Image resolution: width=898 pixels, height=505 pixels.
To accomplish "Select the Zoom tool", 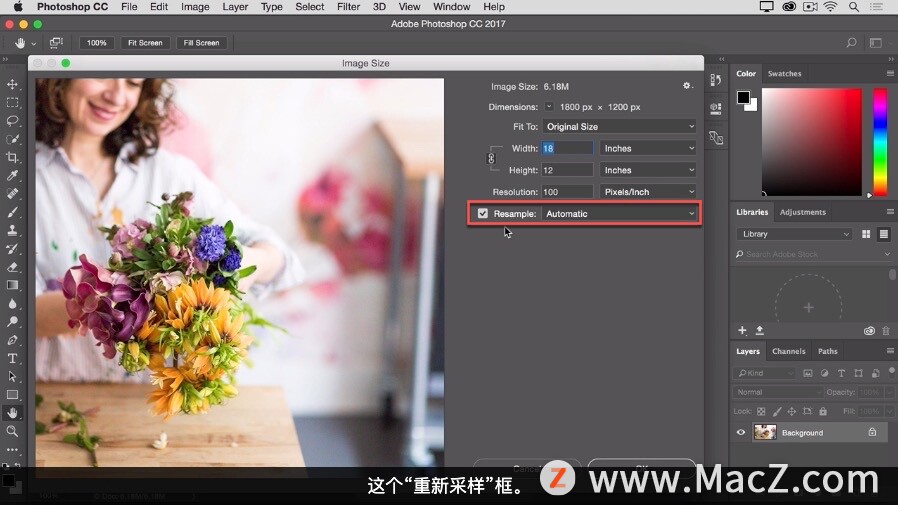I will [x=12, y=431].
